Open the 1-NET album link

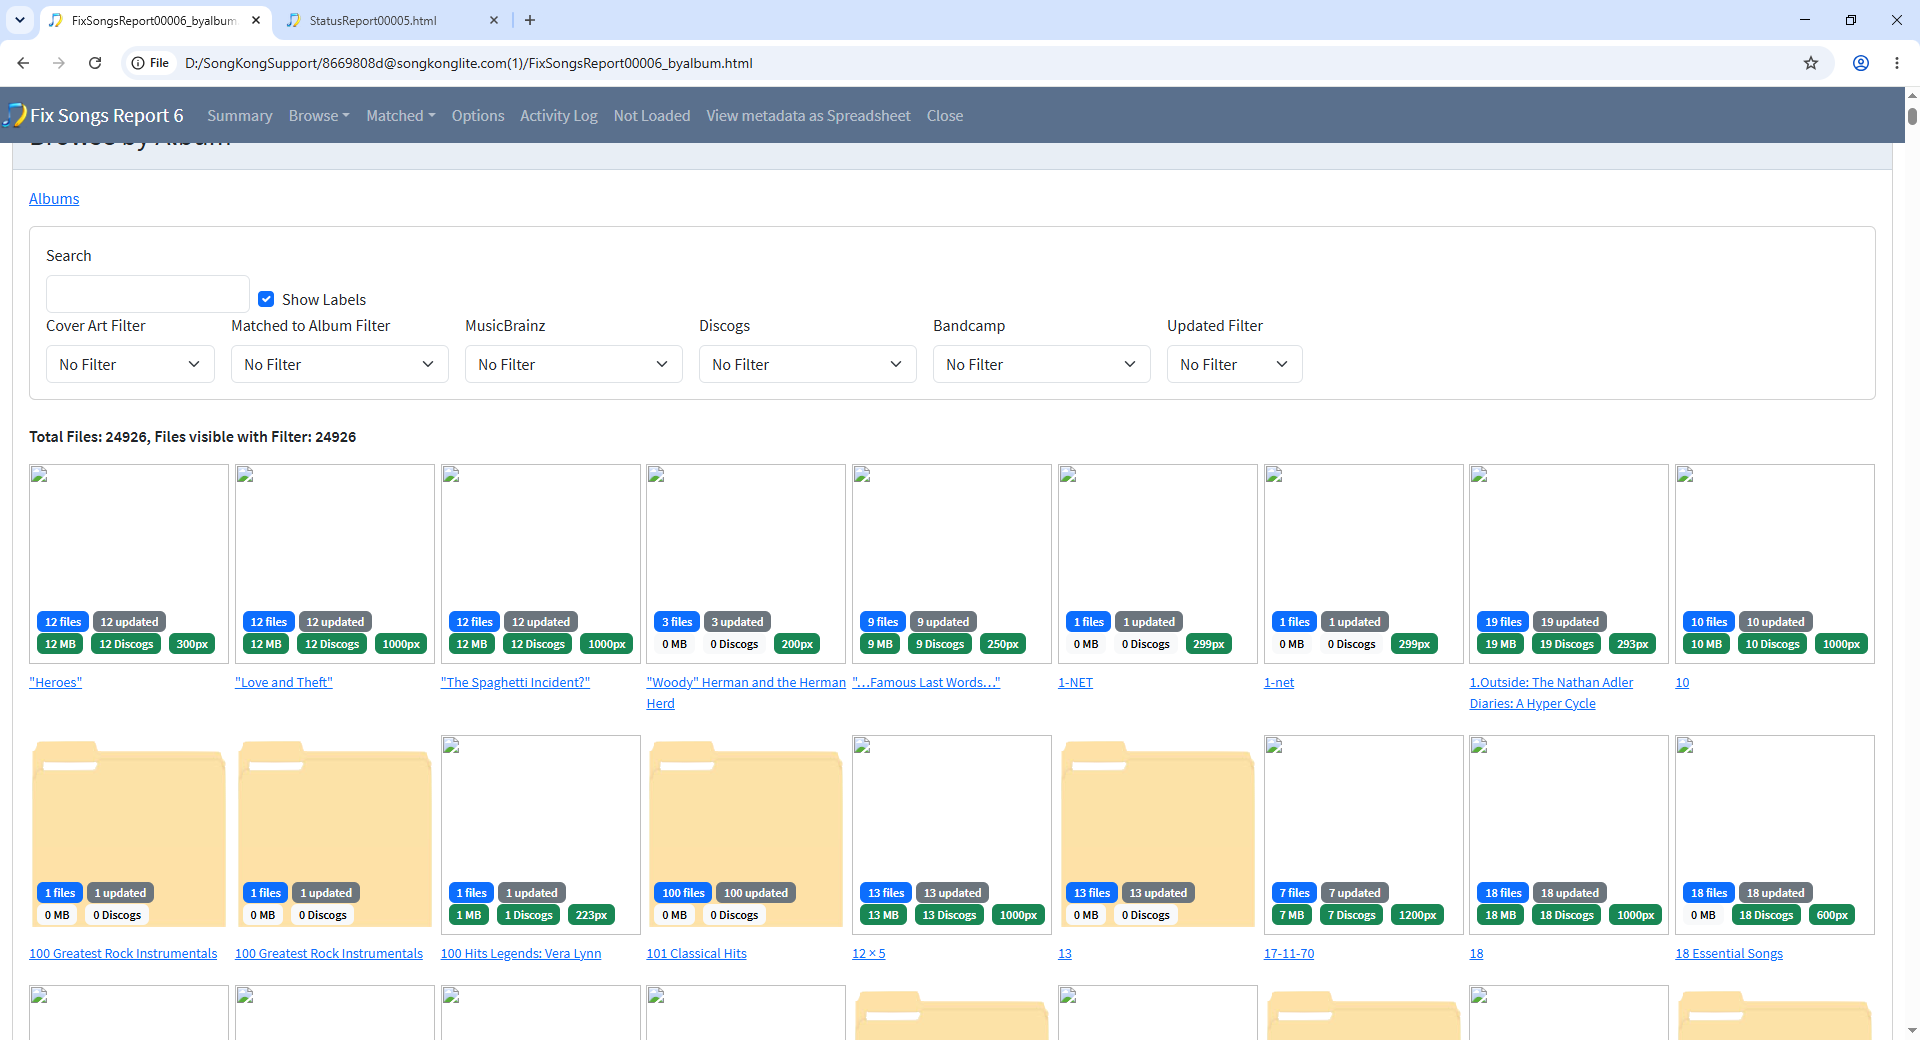pos(1076,683)
